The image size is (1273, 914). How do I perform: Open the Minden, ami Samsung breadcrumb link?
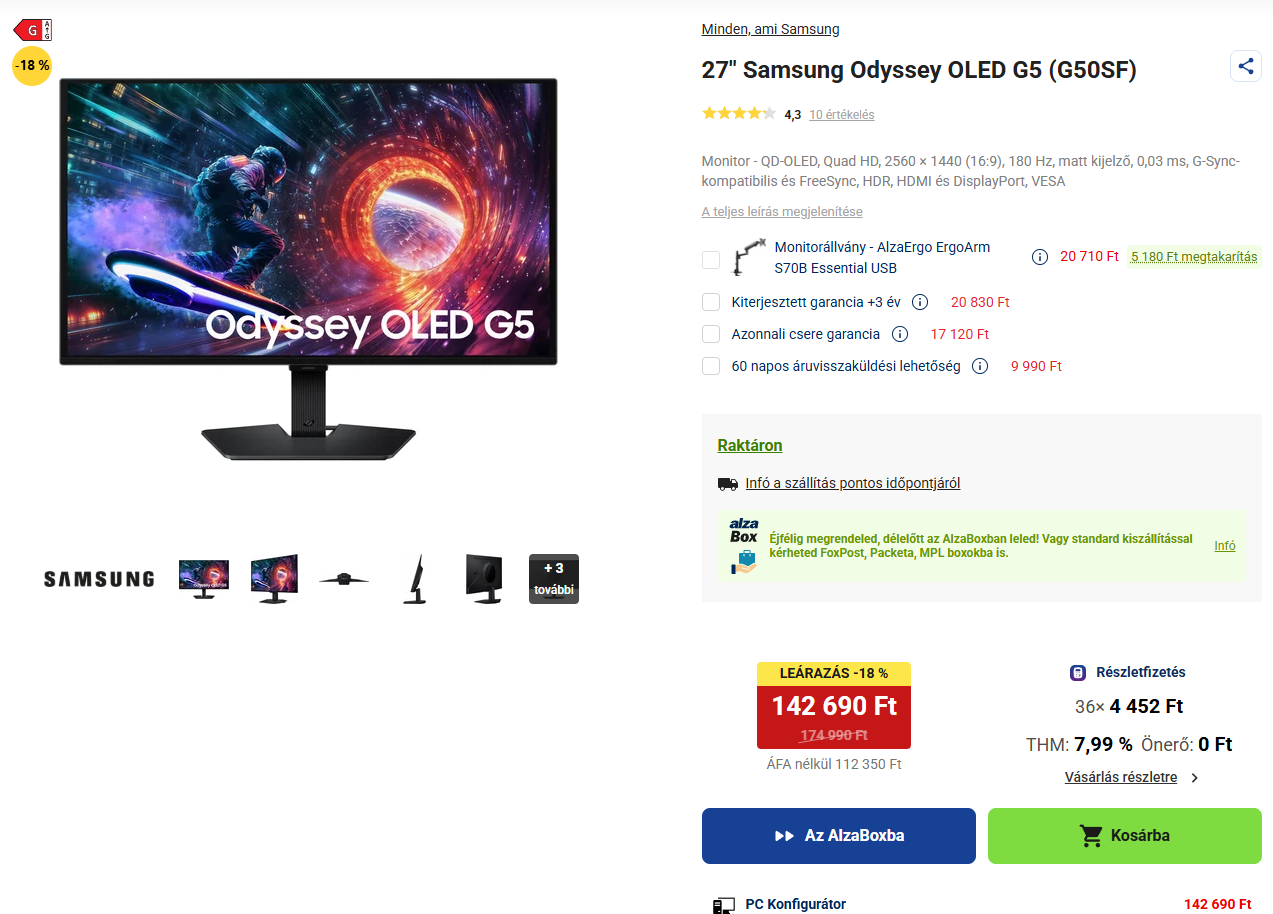770,29
